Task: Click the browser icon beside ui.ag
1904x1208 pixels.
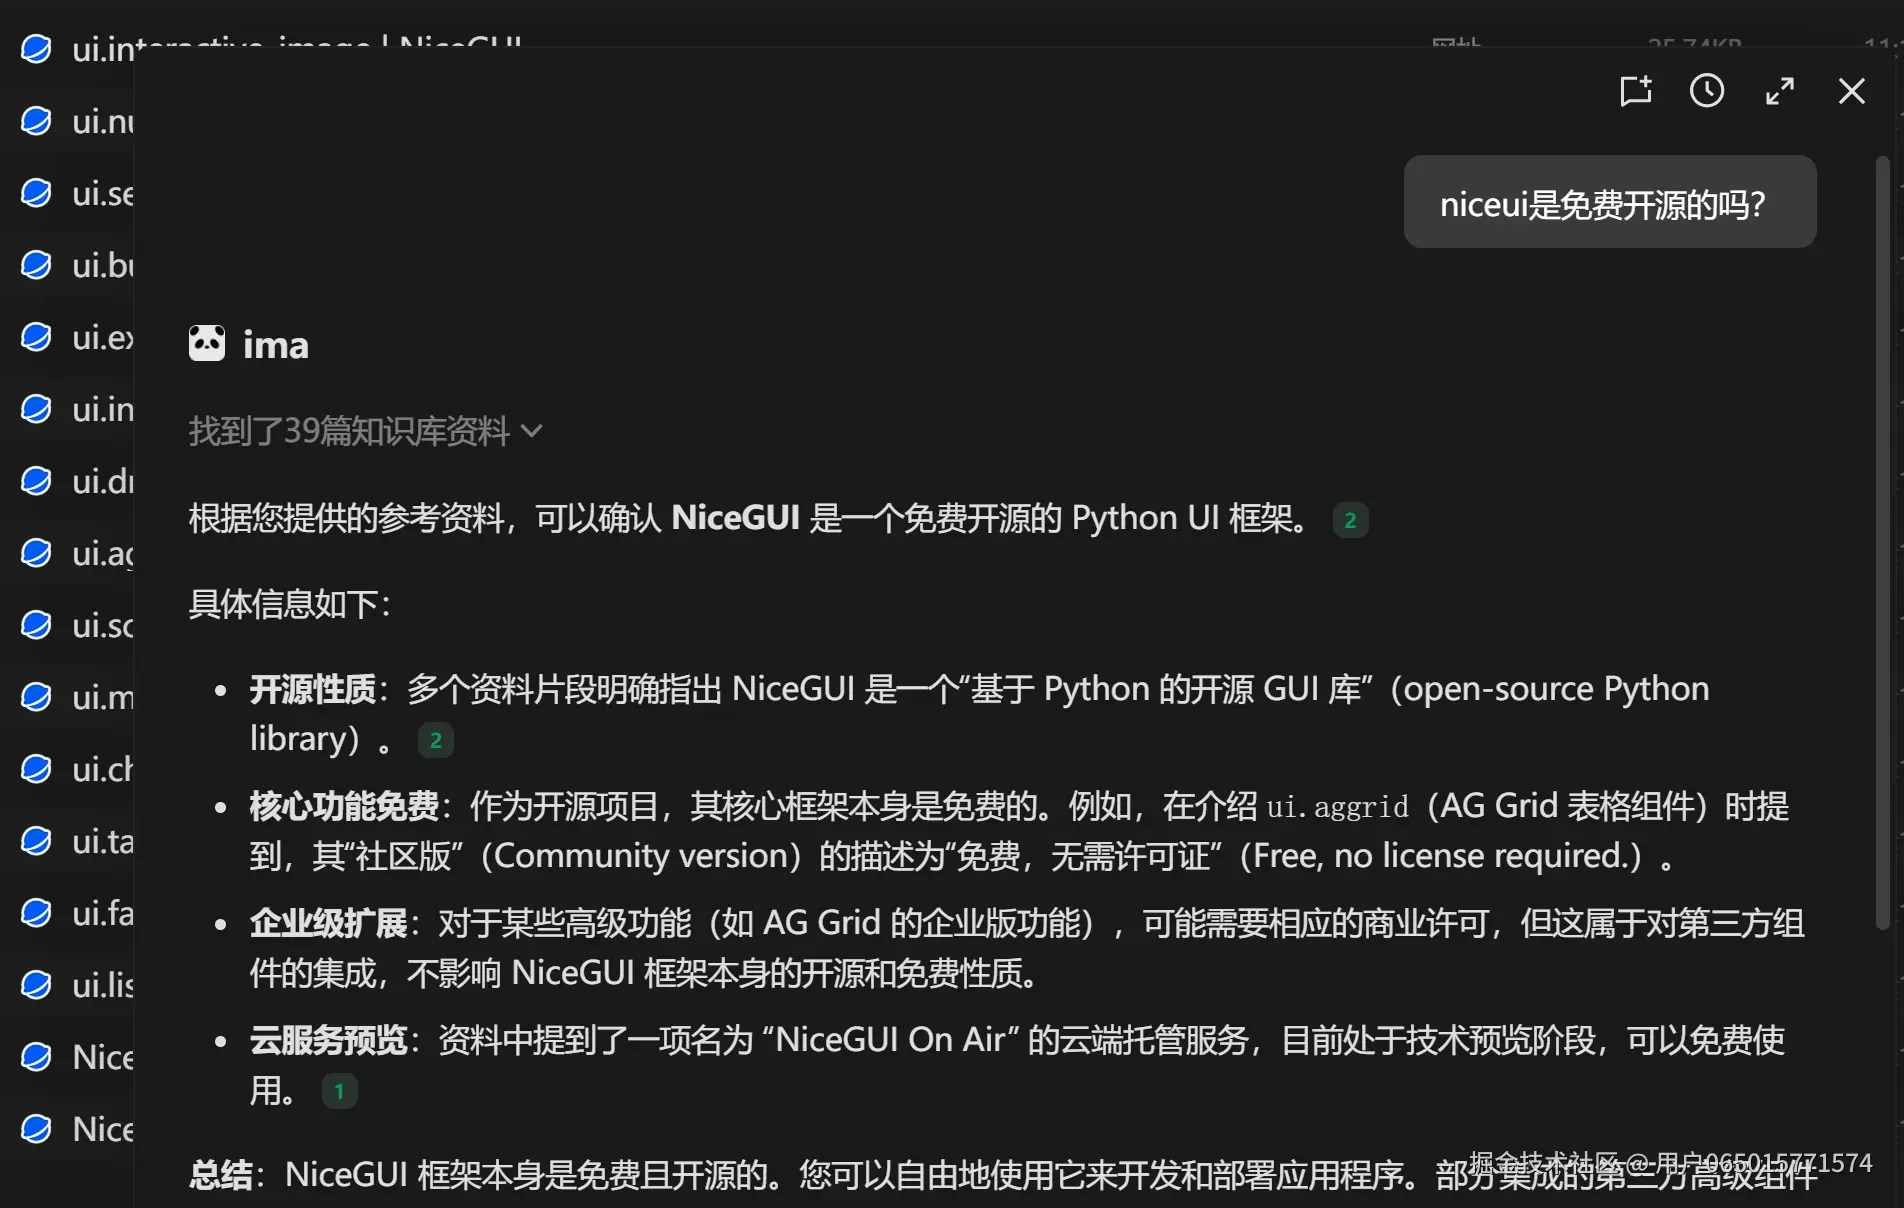Action: click(36, 553)
